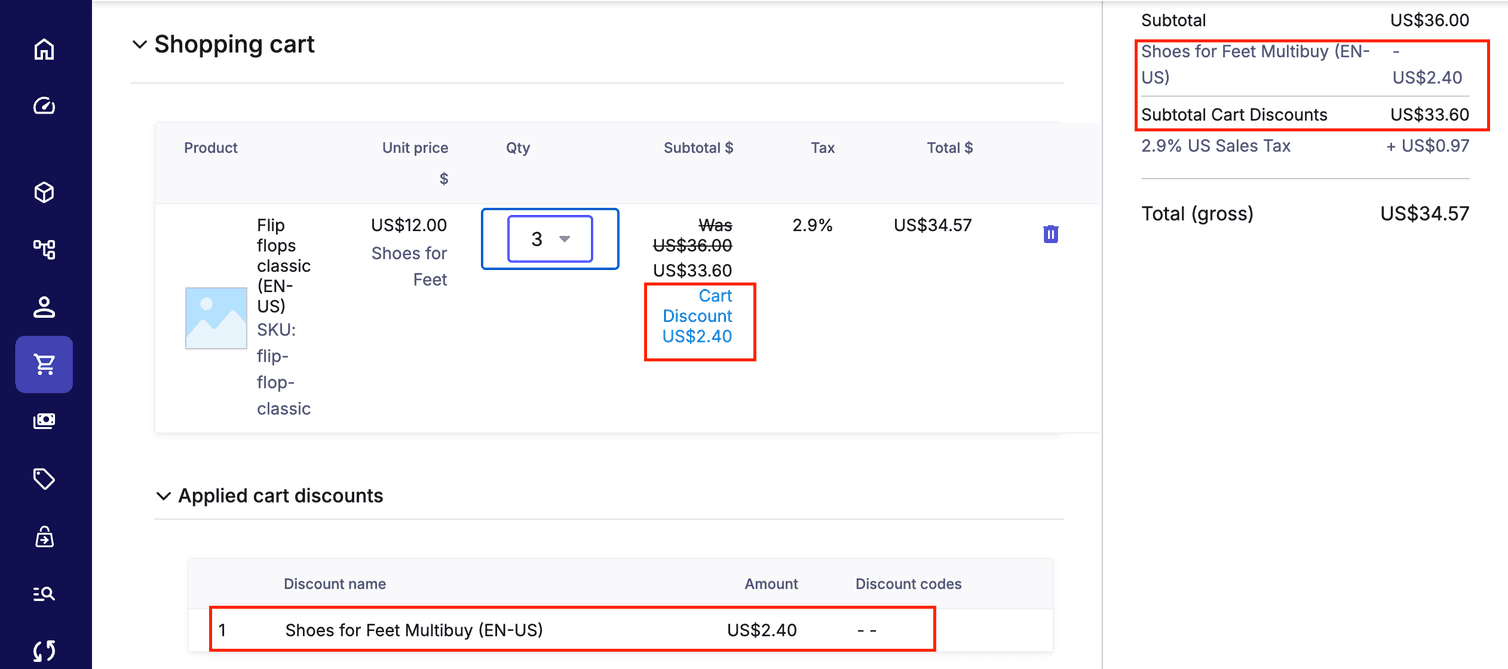This screenshot has height=669, width=1508.
Task: Collapse the Shopping cart section
Action: click(140, 45)
